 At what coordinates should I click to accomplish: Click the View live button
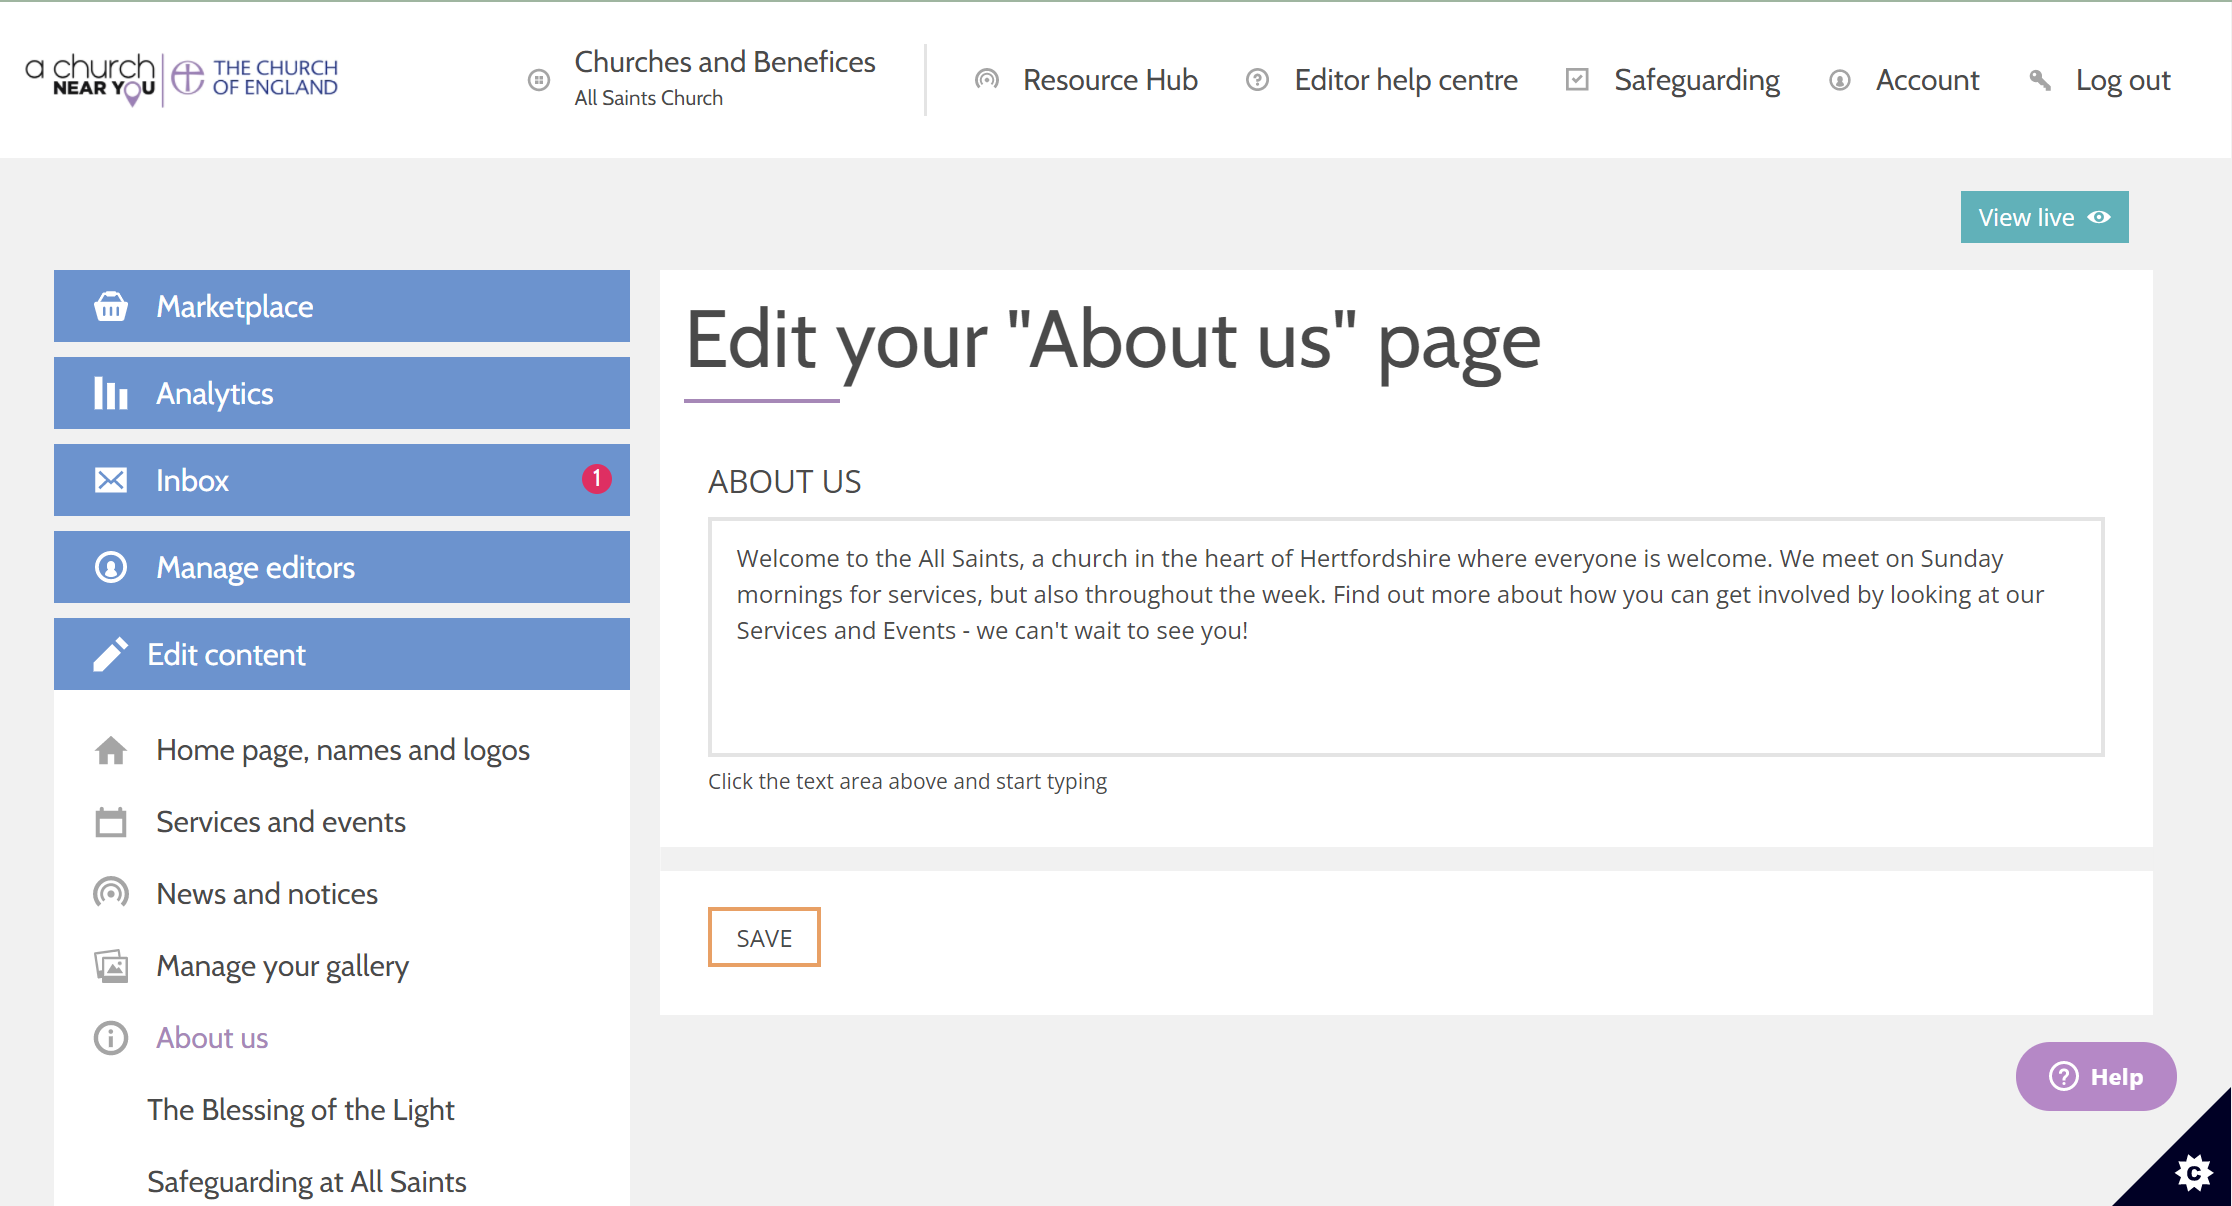click(x=2044, y=217)
